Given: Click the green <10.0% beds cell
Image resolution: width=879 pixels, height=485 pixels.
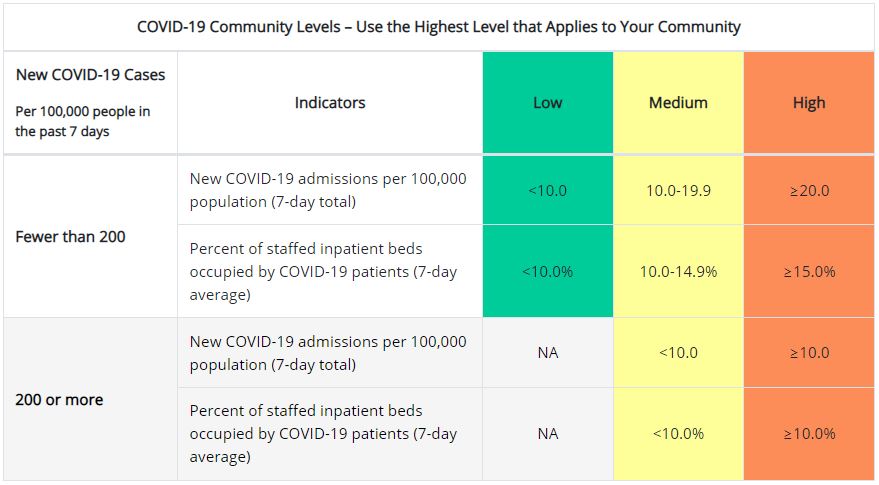Looking at the screenshot, I should tap(547, 271).
